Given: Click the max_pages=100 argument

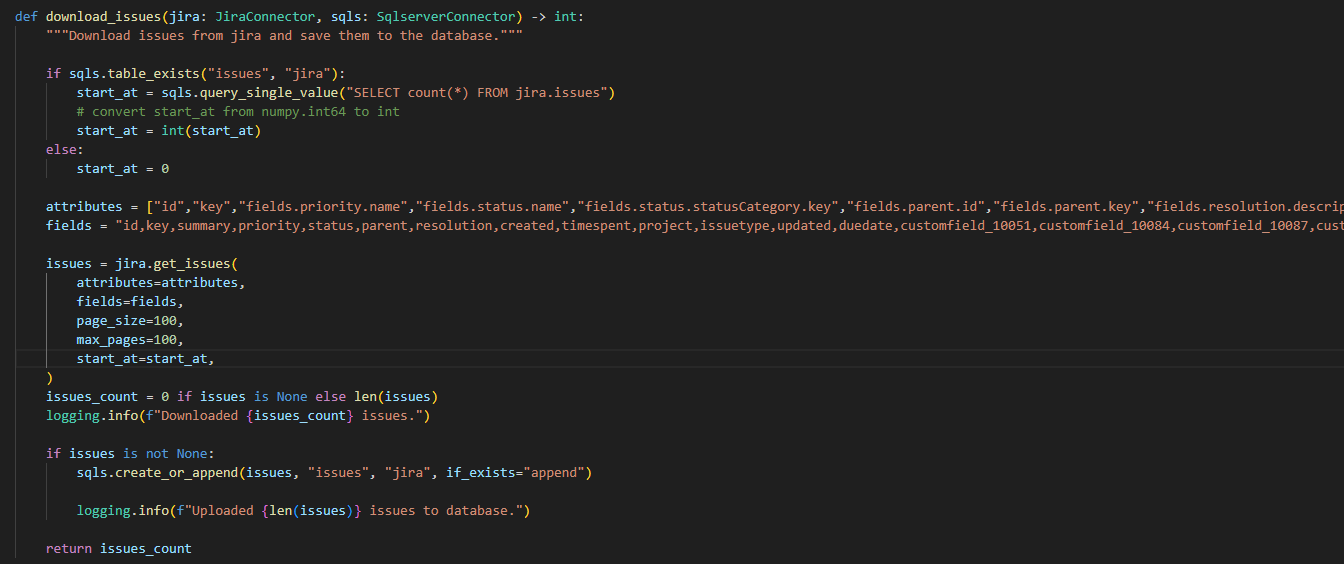Looking at the screenshot, I should [131, 340].
